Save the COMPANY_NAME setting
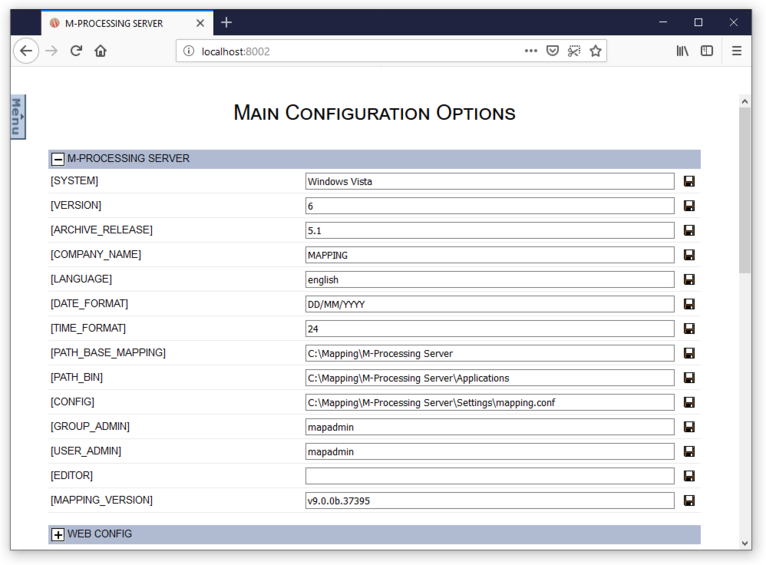 tap(689, 255)
